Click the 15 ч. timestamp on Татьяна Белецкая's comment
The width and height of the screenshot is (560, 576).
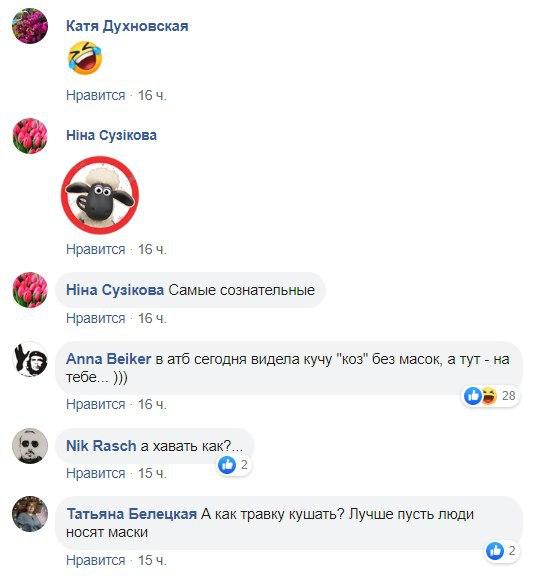pos(152,560)
